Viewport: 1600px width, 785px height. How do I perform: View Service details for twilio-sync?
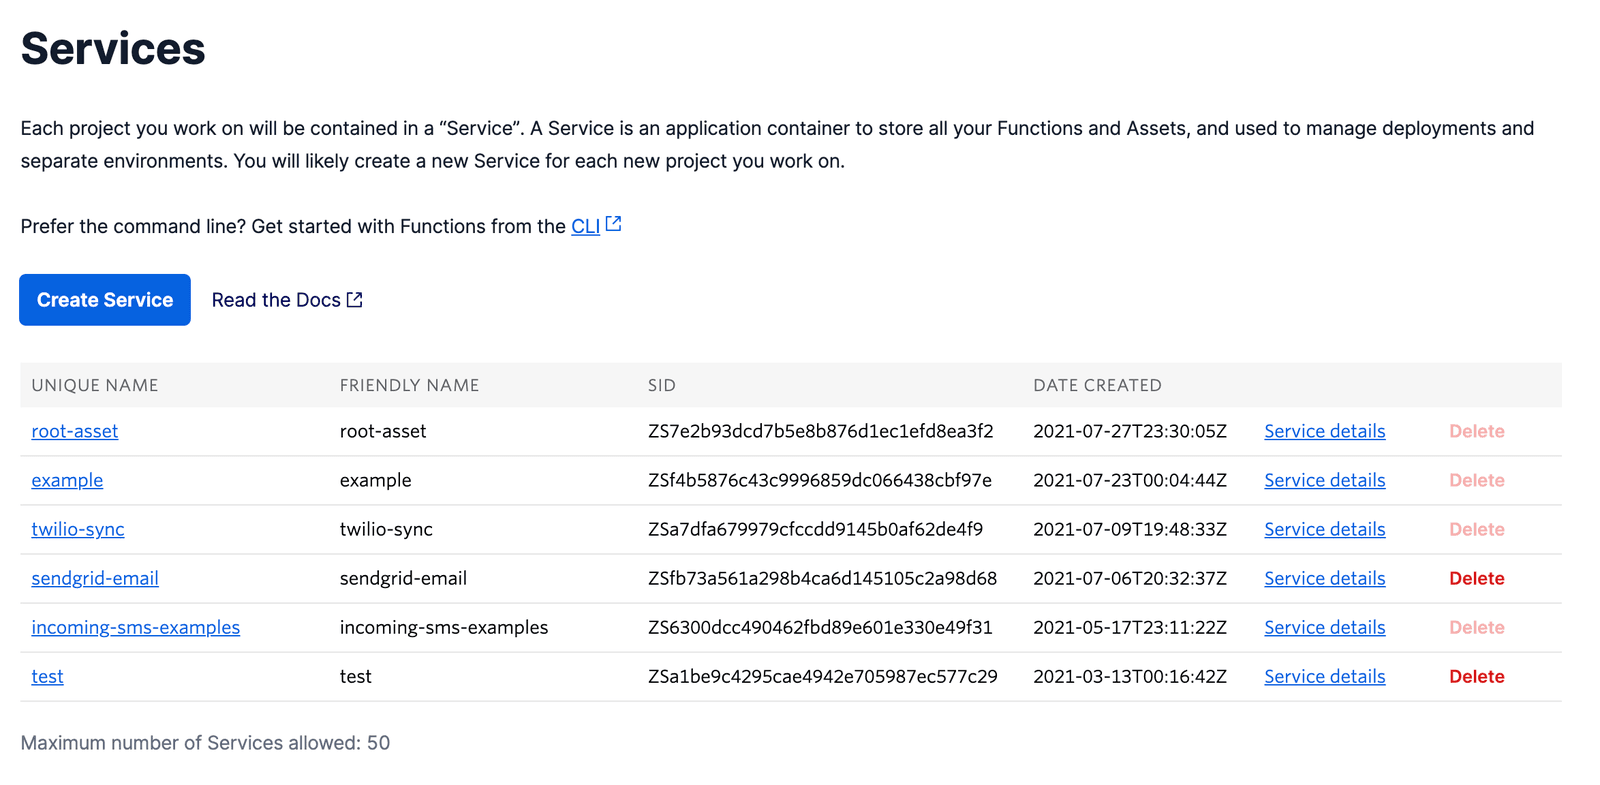tap(1324, 529)
